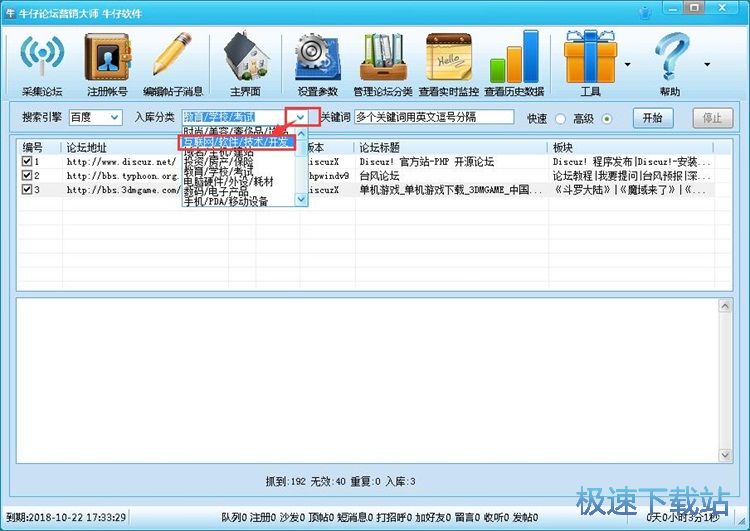This screenshot has height=531, width=750.
Task: Click the skin icon in title bar
Action: point(645,11)
